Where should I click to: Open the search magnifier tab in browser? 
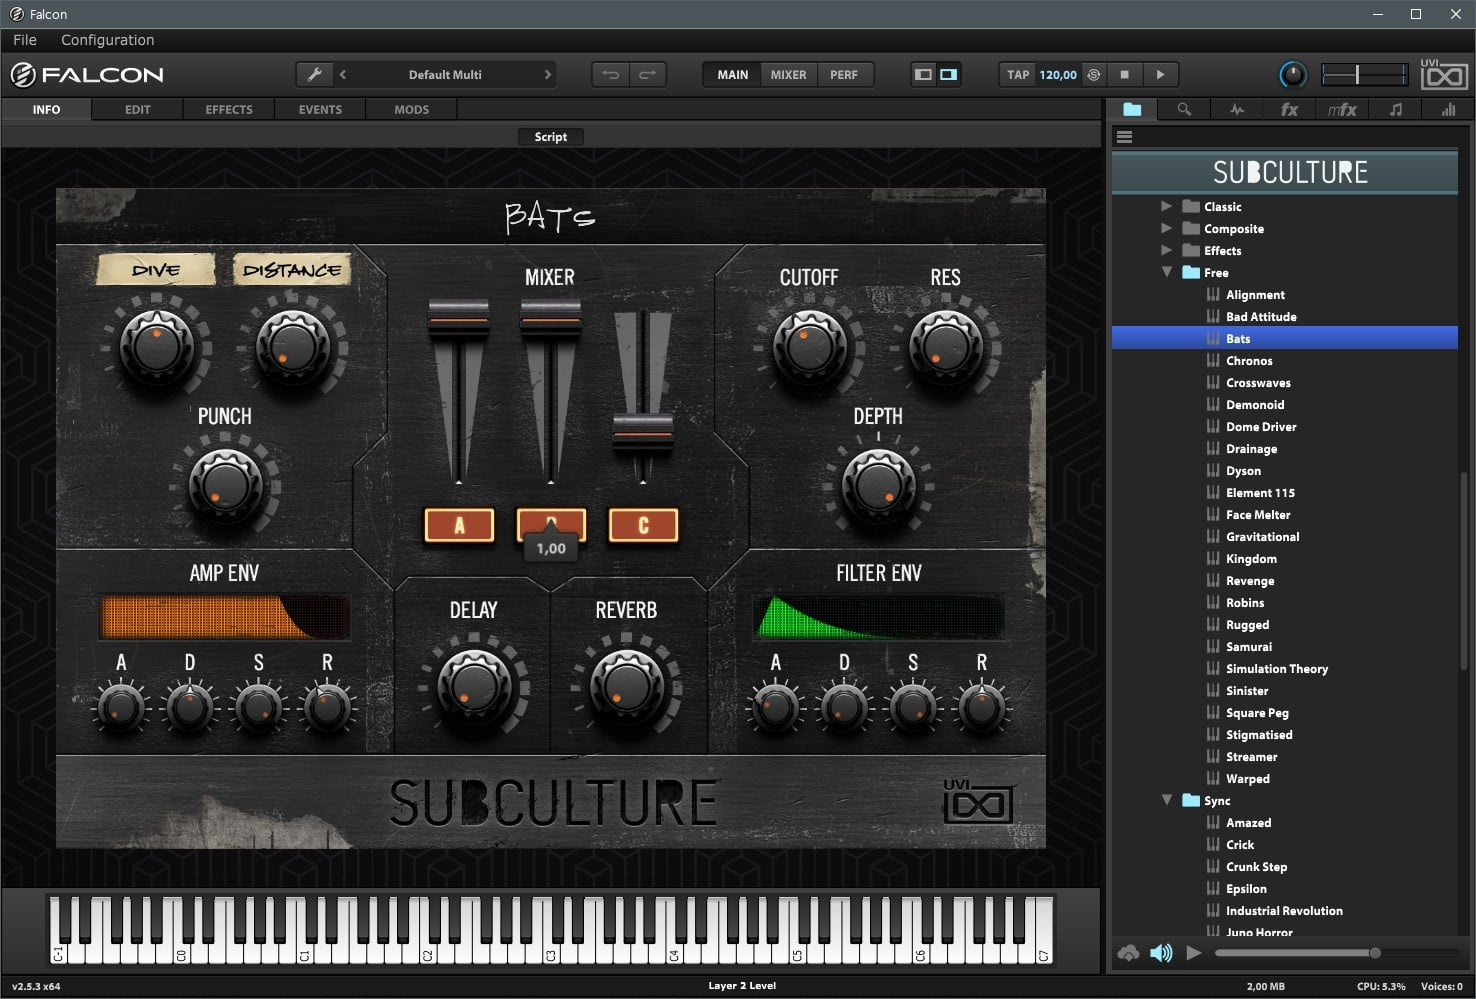[x=1184, y=110]
